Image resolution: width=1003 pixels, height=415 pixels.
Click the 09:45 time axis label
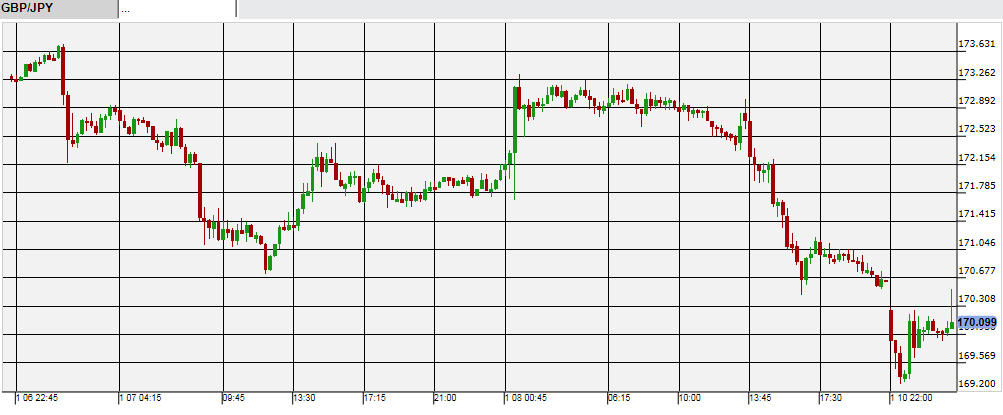233,398
